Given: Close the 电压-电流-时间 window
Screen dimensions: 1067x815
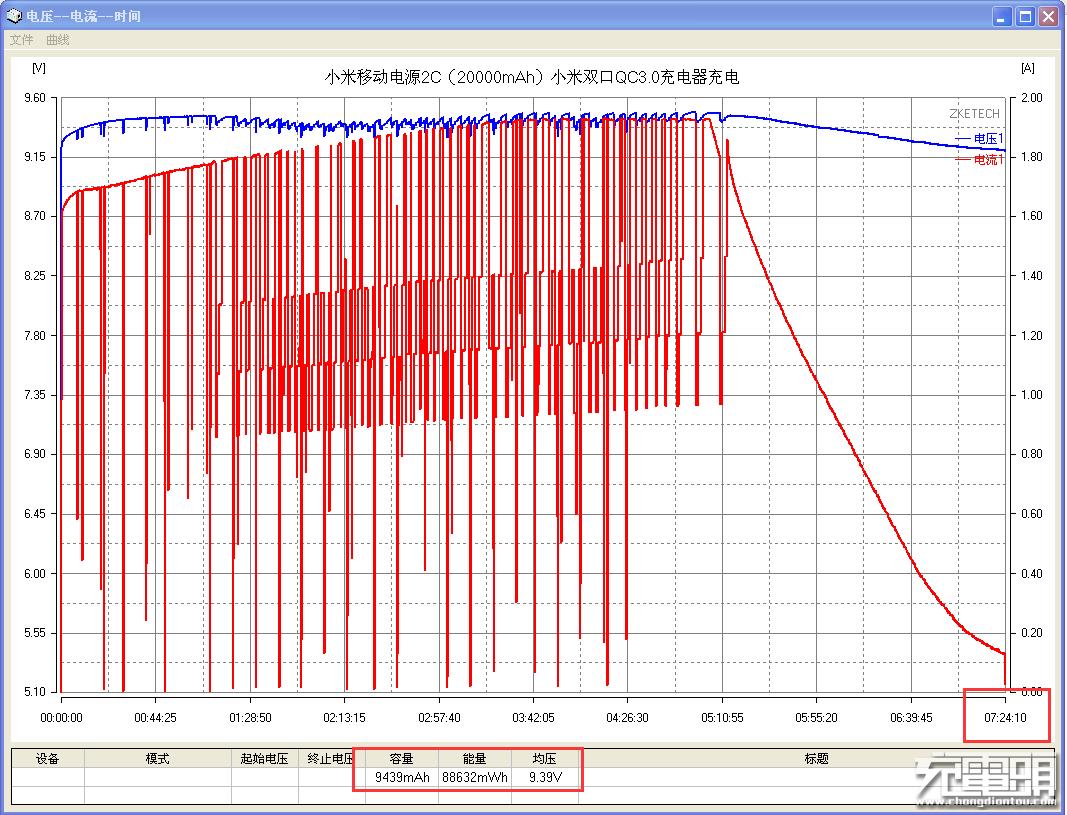Looking at the screenshot, I should point(1047,16).
